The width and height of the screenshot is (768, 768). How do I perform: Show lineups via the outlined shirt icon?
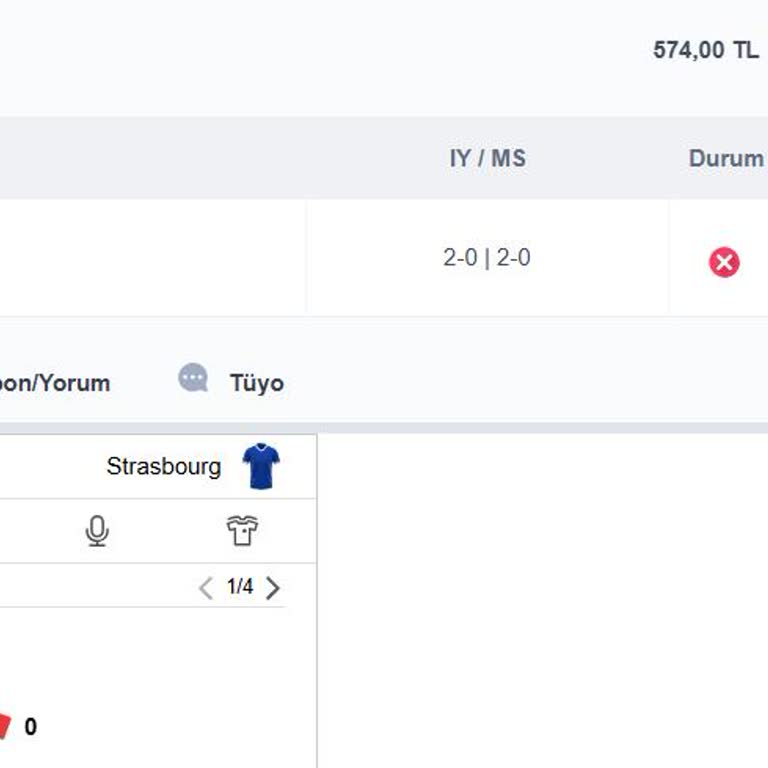pyautogui.click(x=242, y=531)
